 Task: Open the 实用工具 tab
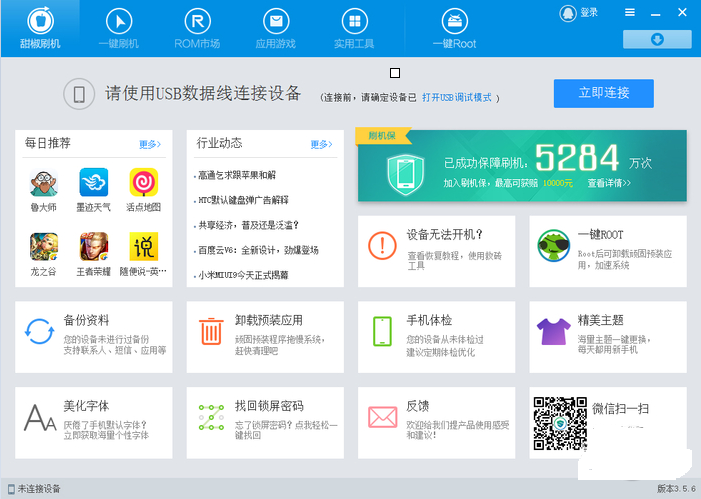354,28
